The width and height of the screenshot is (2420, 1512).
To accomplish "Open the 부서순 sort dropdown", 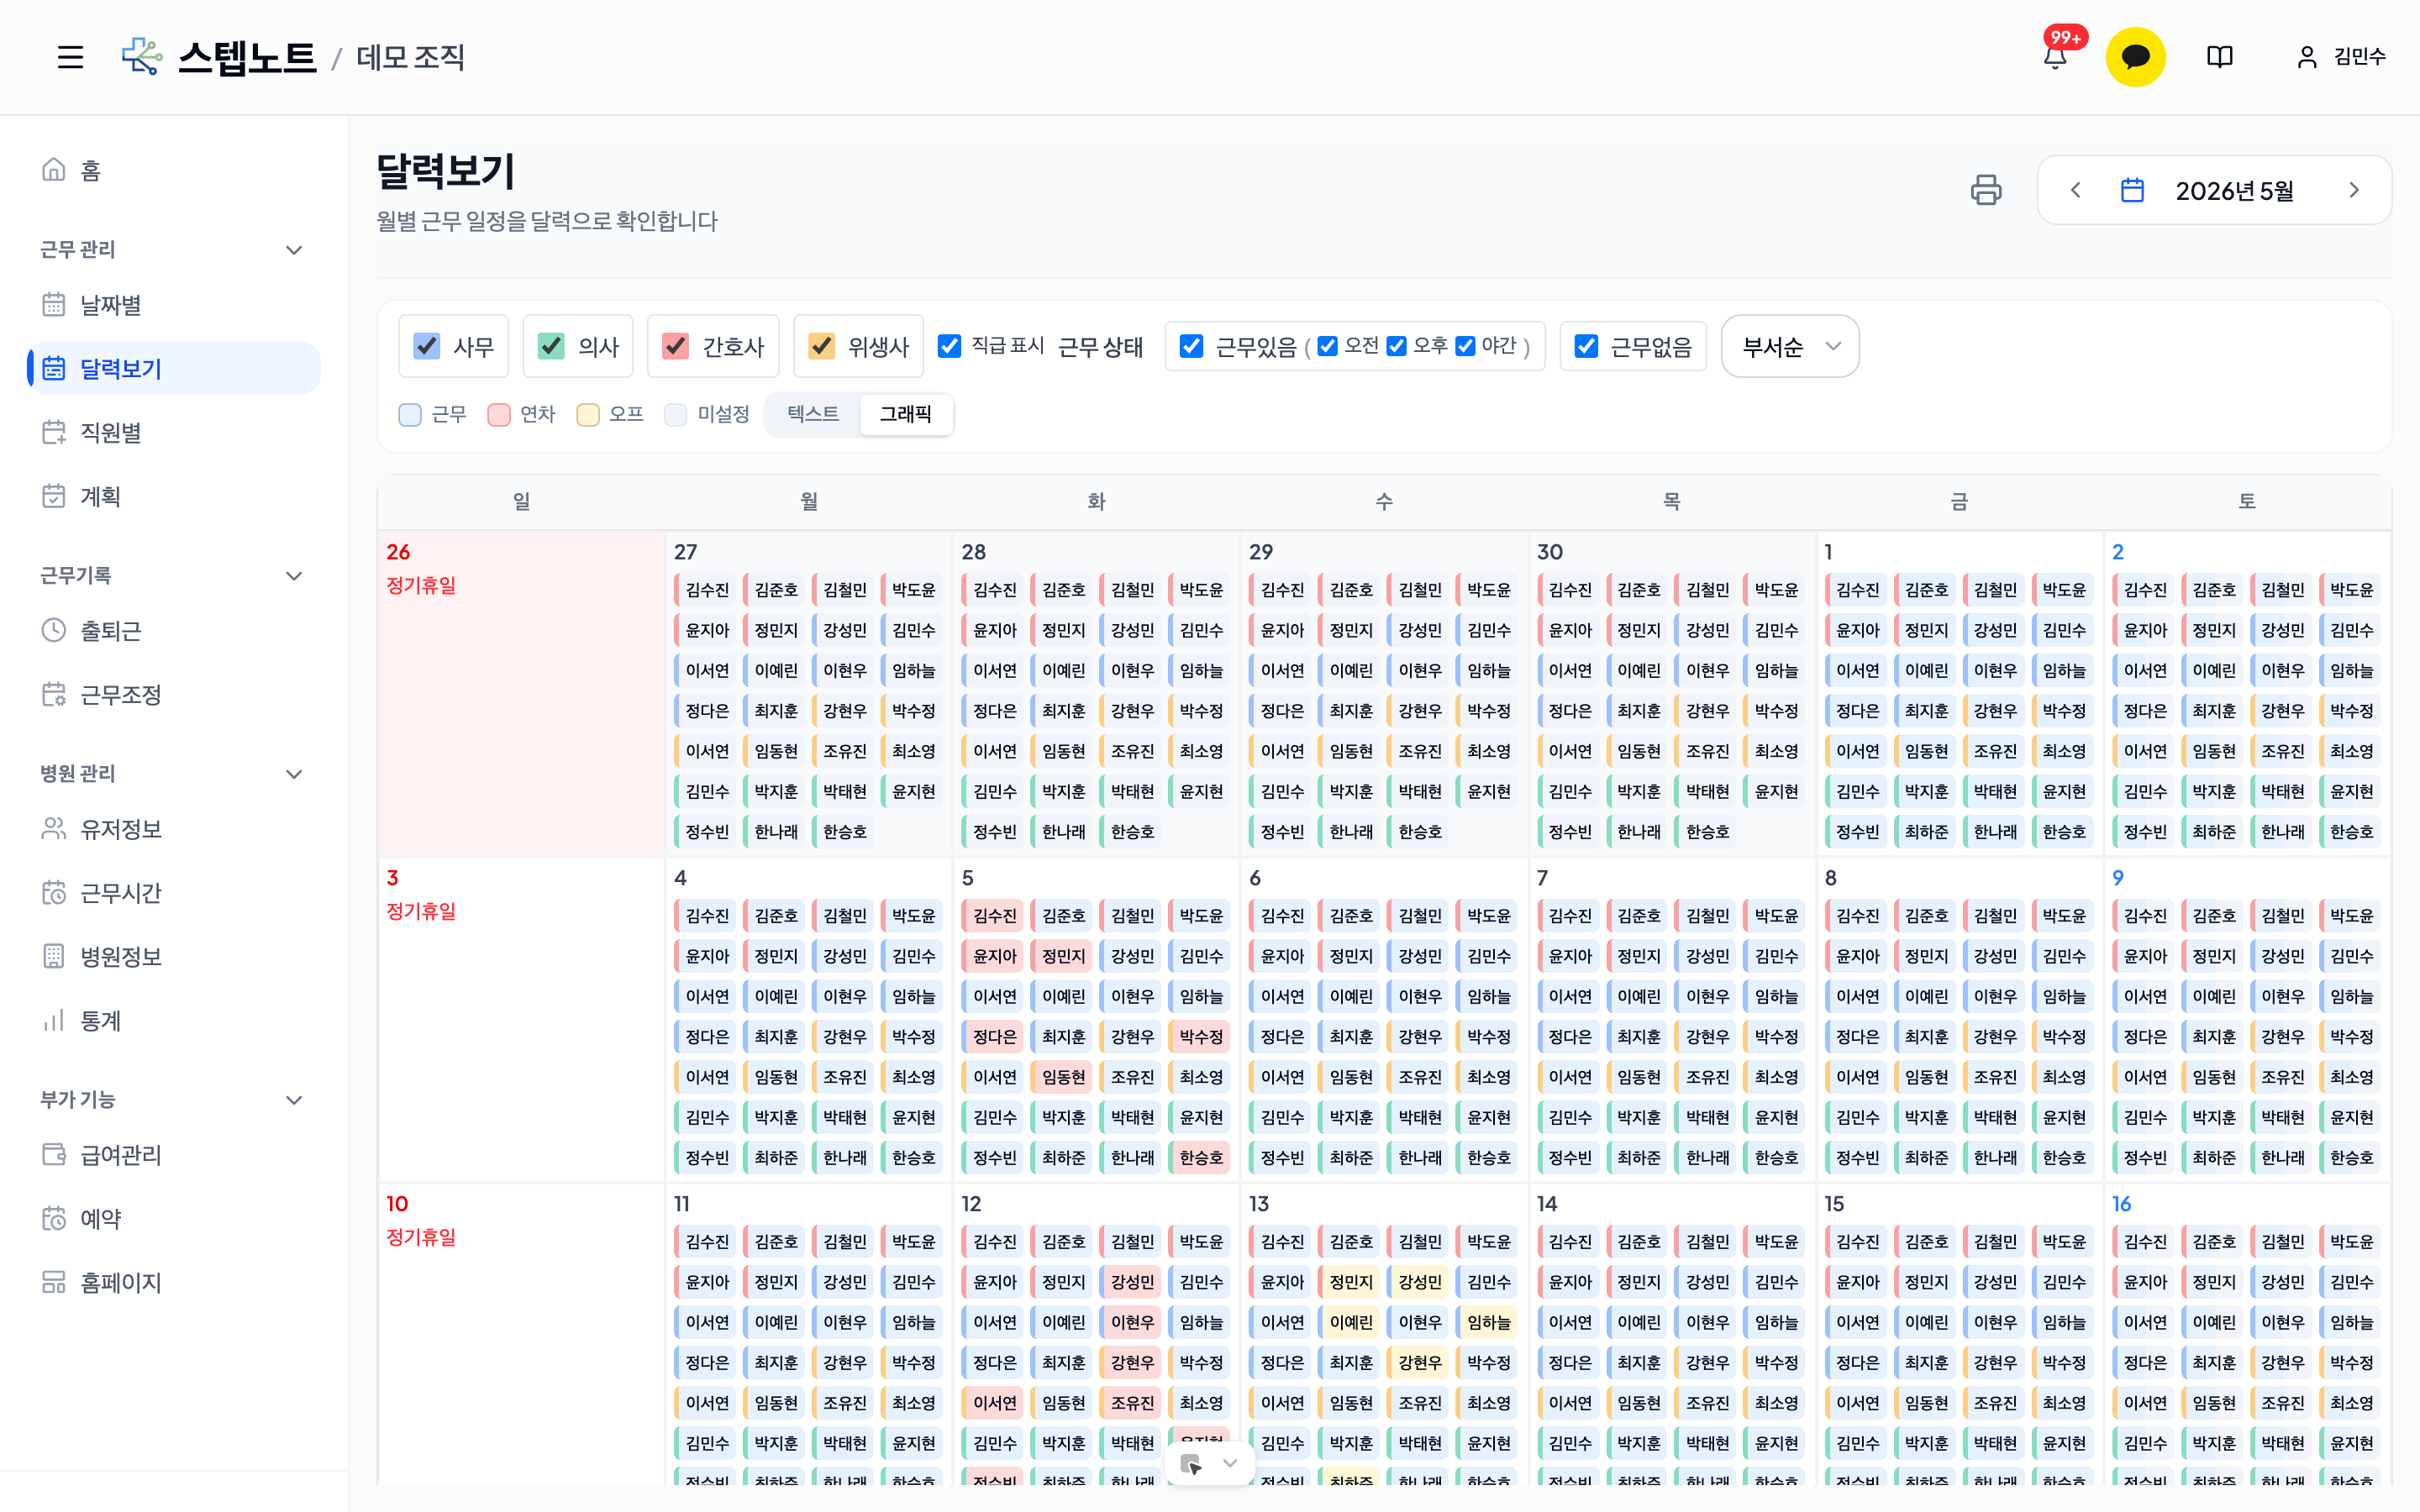I will coord(1790,346).
